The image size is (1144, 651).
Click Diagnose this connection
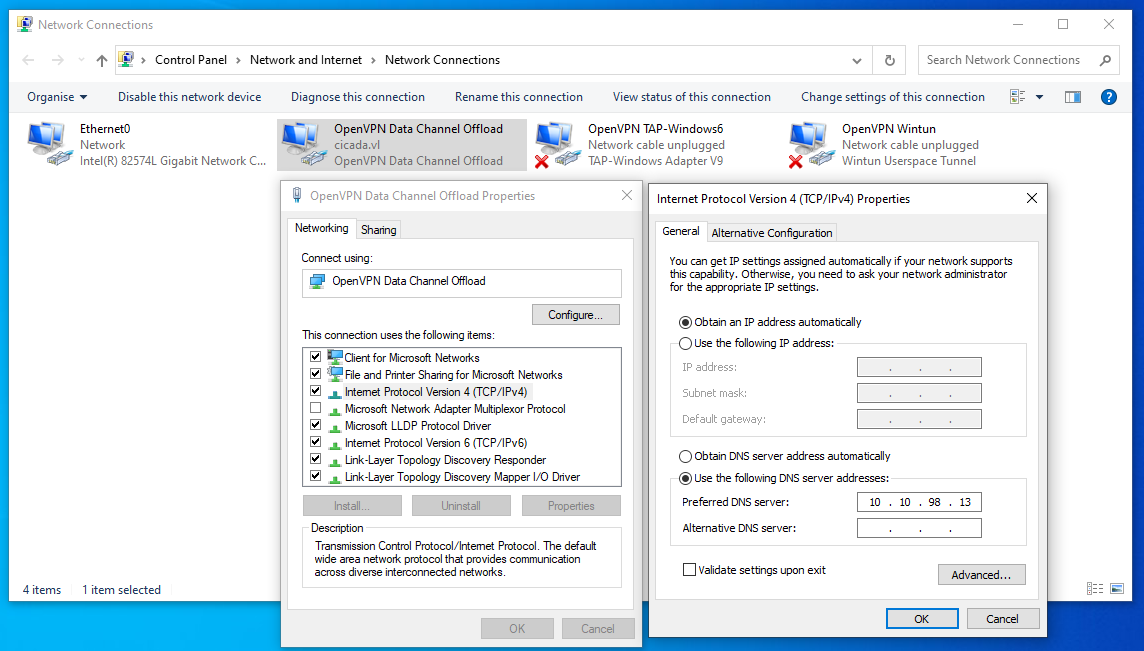coord(358,97)
